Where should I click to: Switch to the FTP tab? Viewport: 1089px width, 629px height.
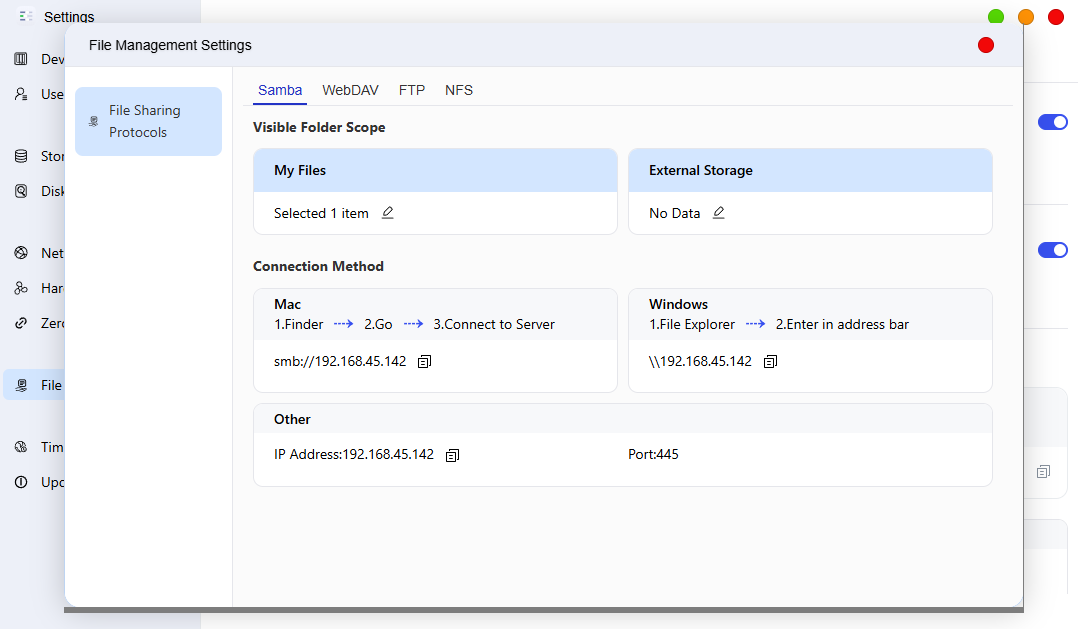(412, 90)
